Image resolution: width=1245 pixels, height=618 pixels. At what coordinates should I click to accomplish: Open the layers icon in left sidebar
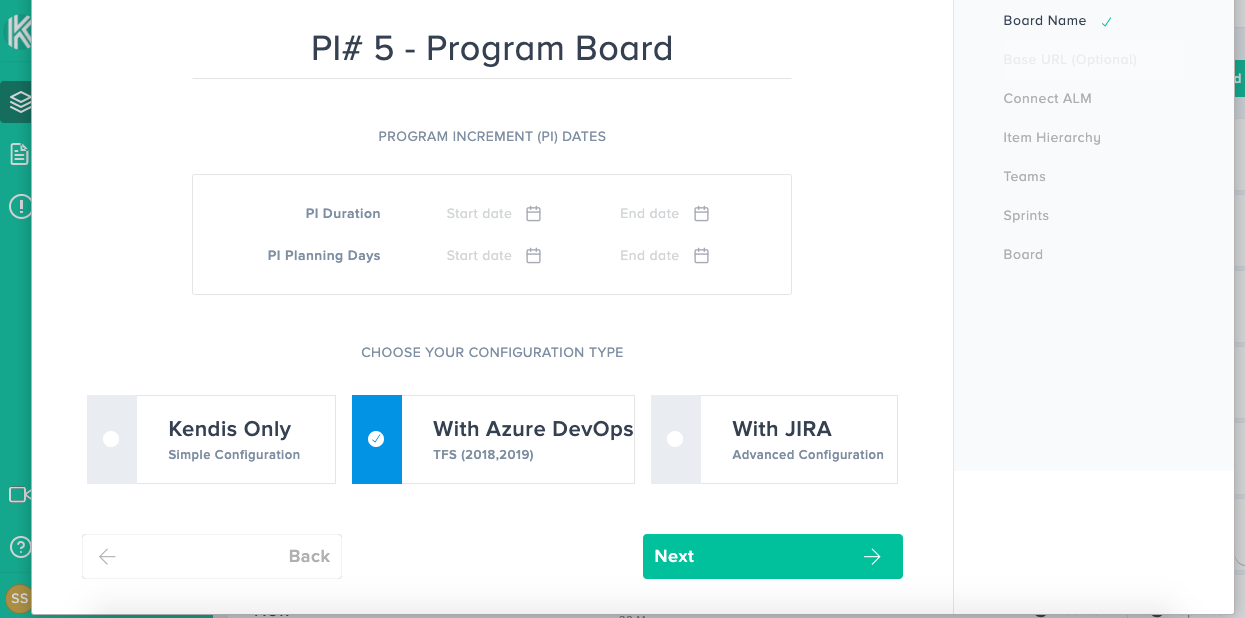[18, 102]
